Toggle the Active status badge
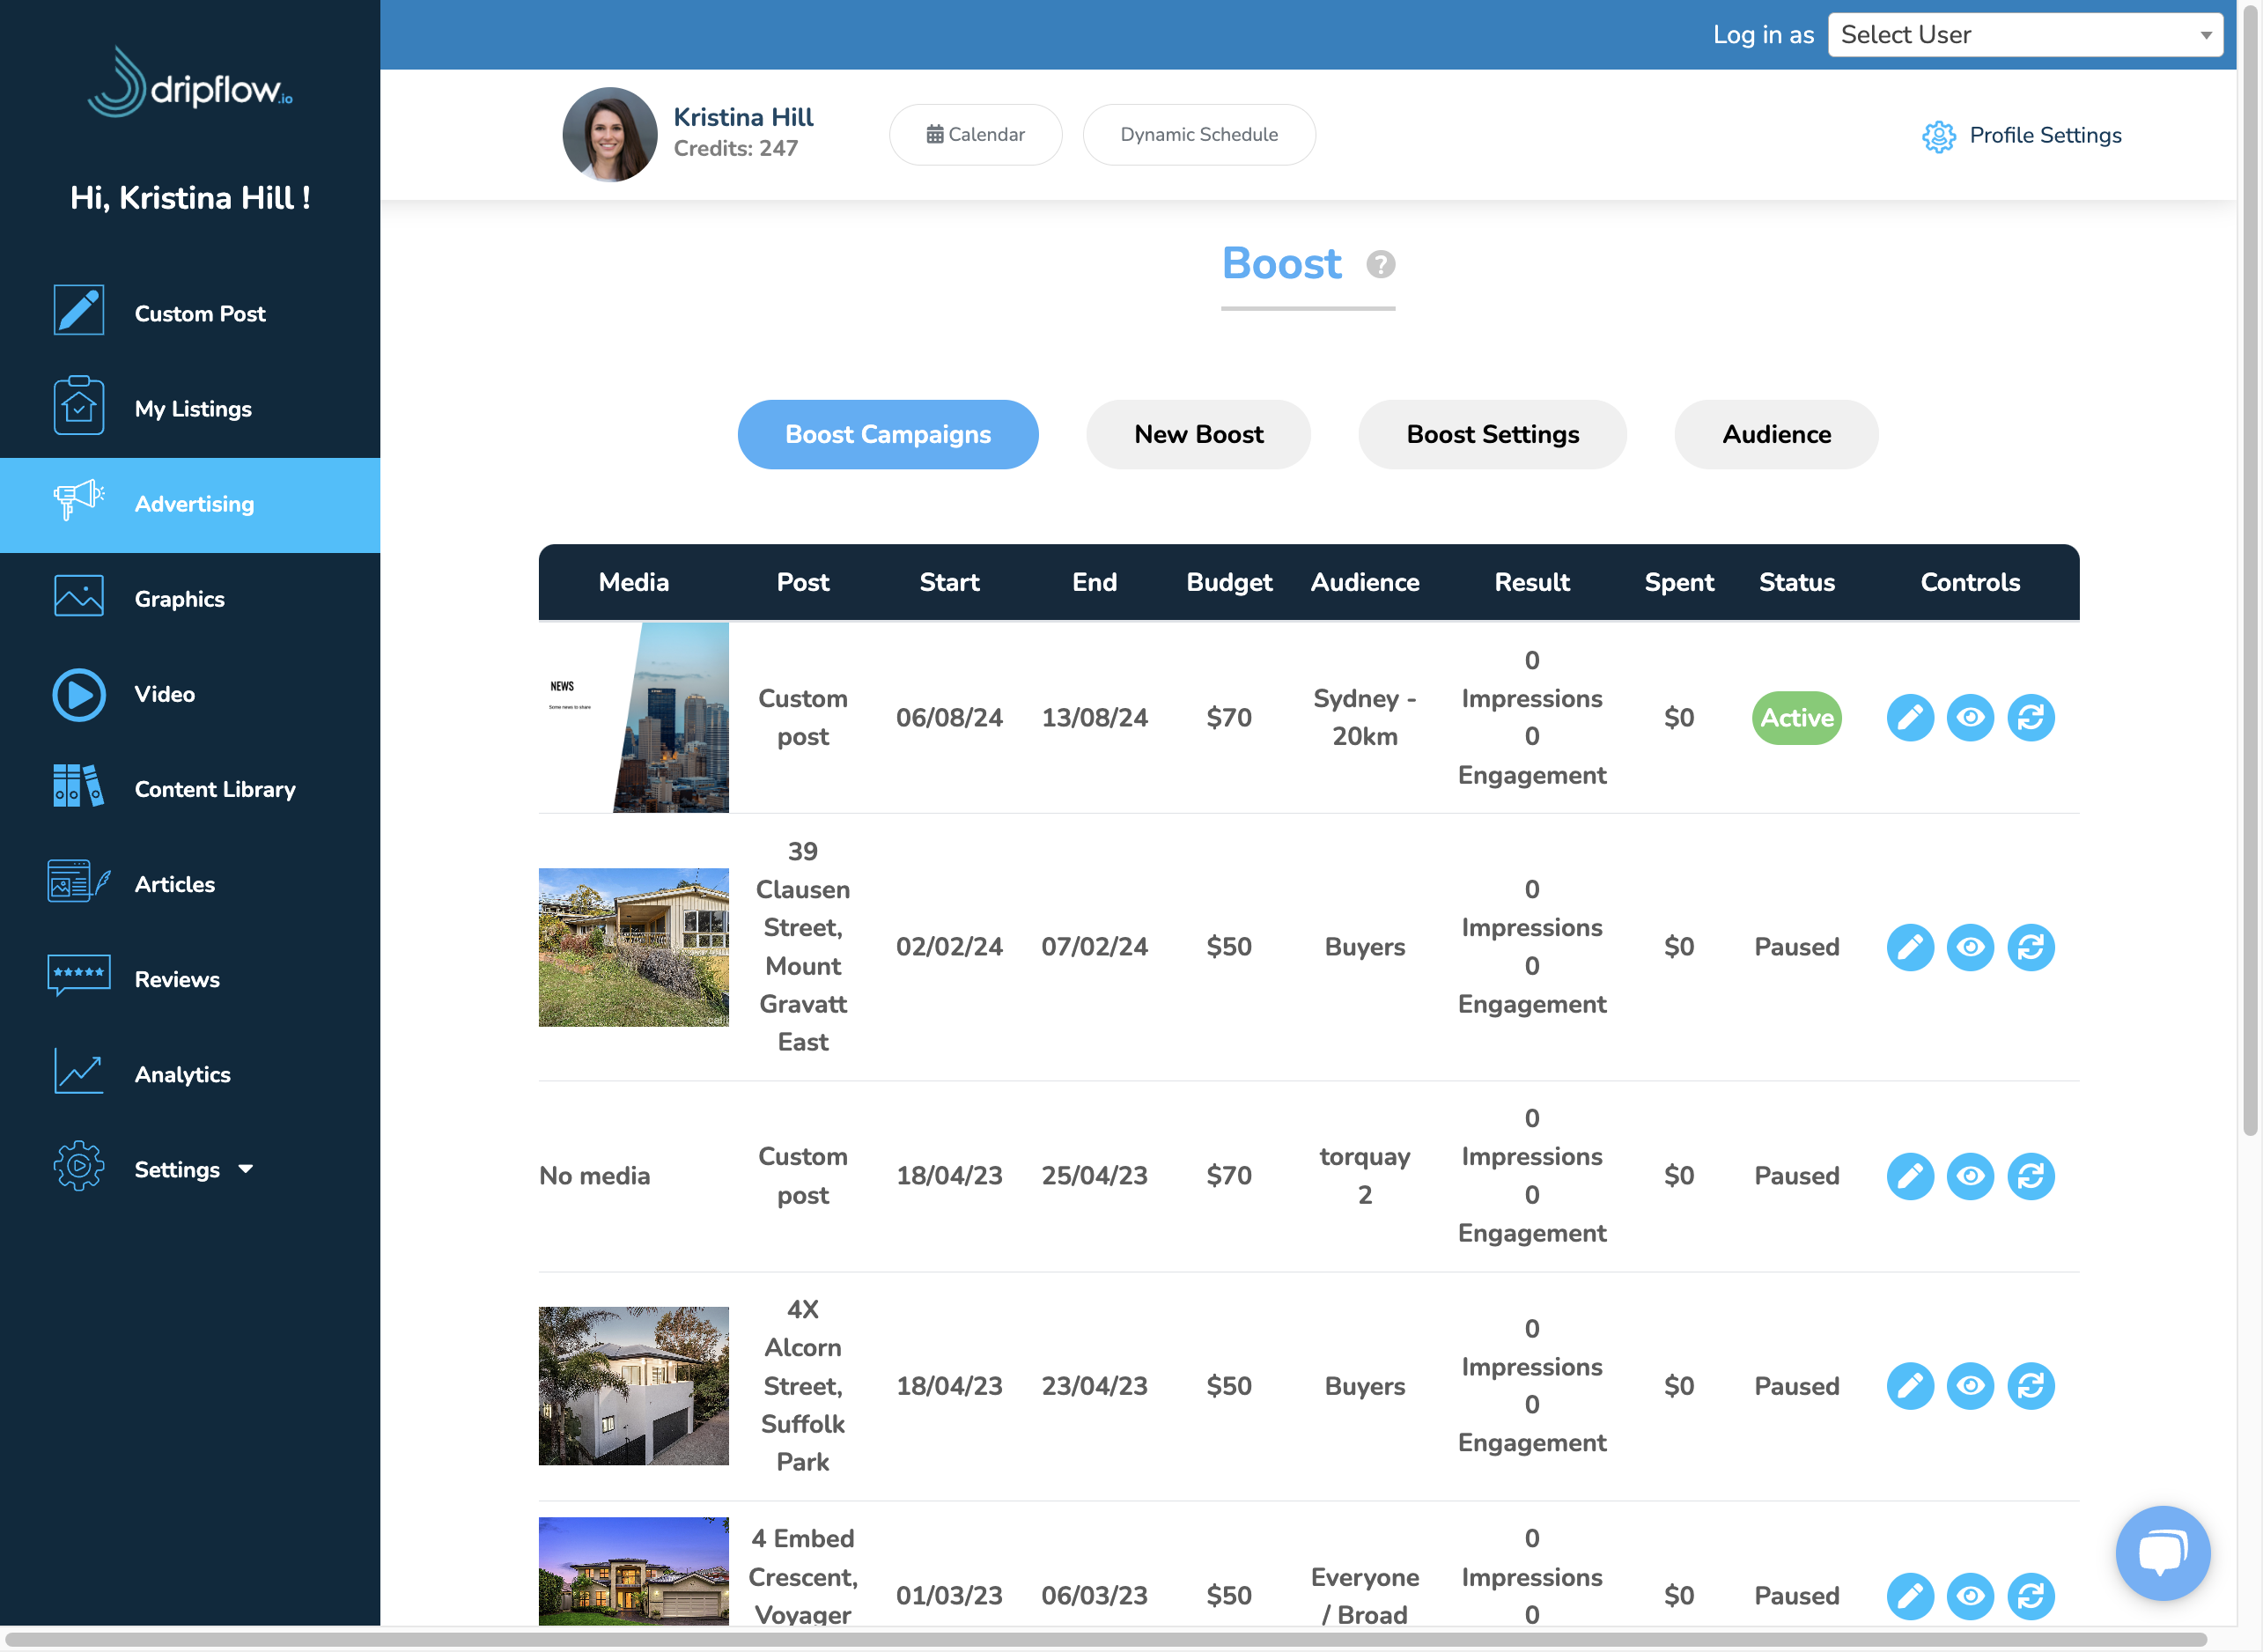 click(1796, 718)
